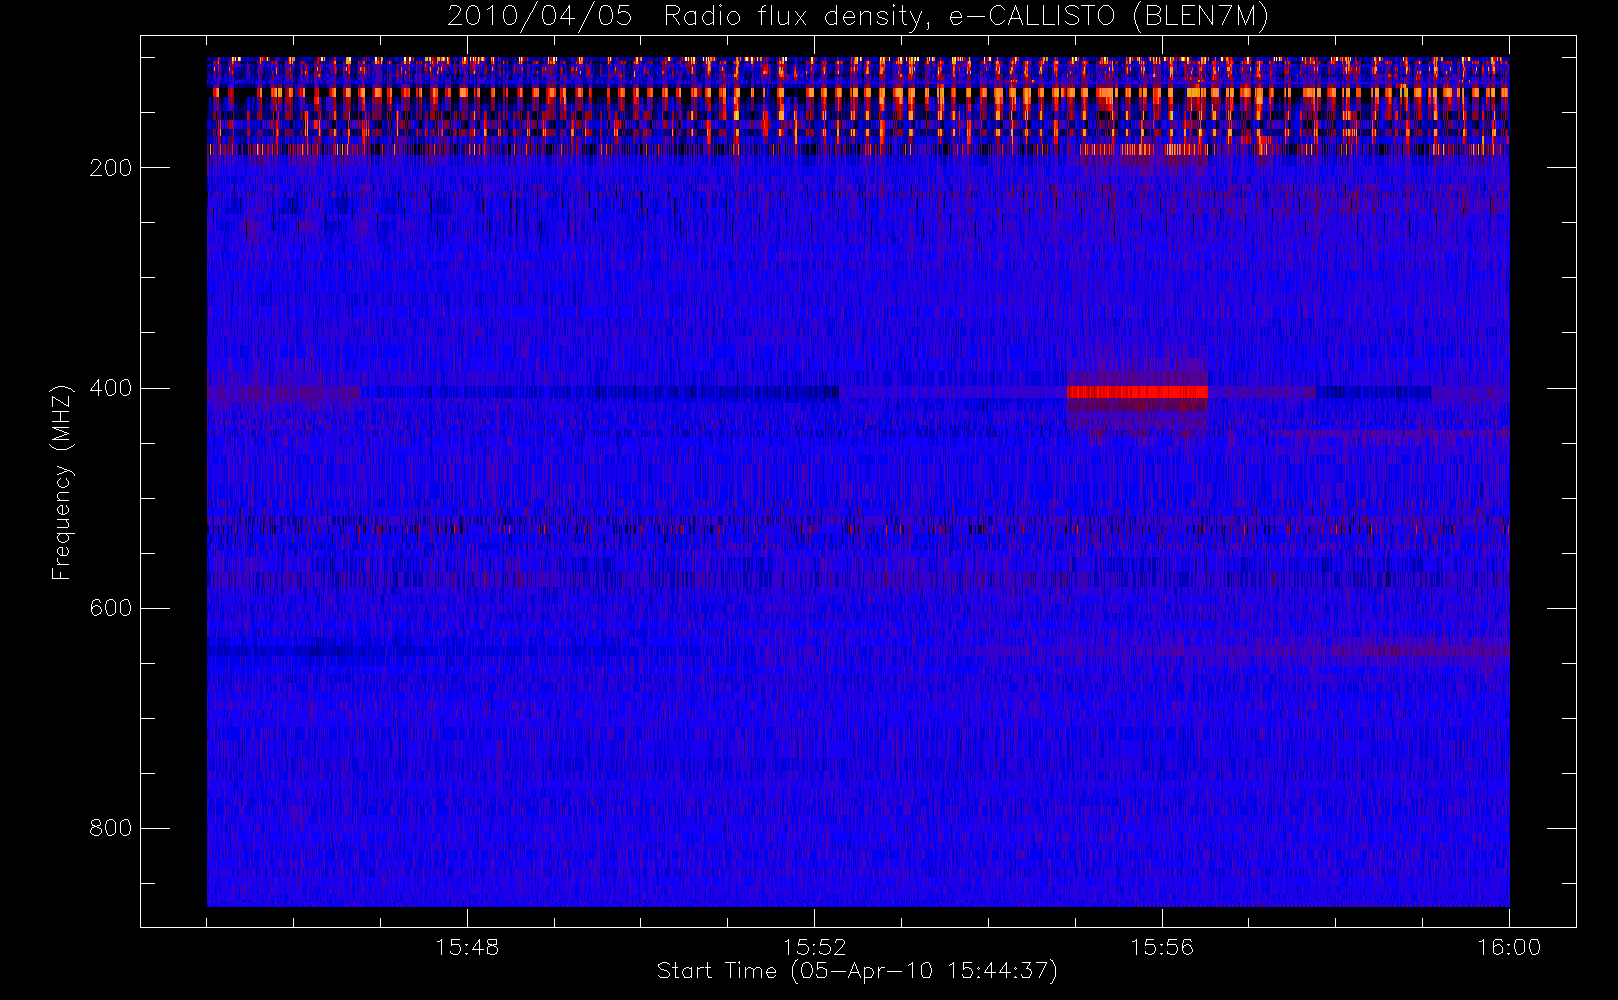This screenshot has height=1000, width=1618.
Task: Click the bright red burst near 400 MHz
Action: click(x=1137, y=392)
